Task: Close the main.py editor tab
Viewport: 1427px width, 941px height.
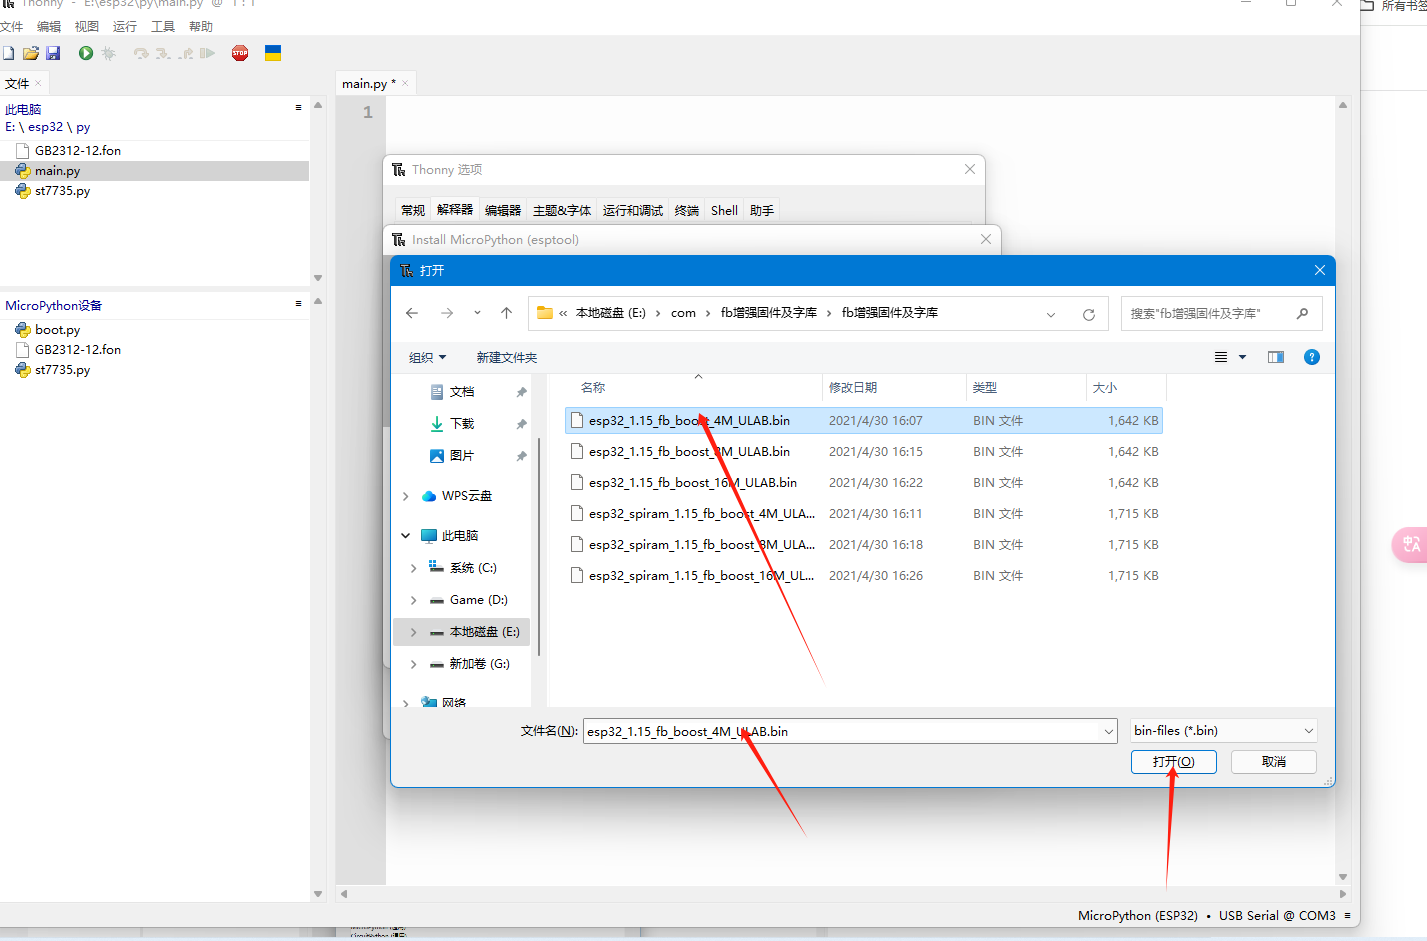Action: tap(405, 84)
